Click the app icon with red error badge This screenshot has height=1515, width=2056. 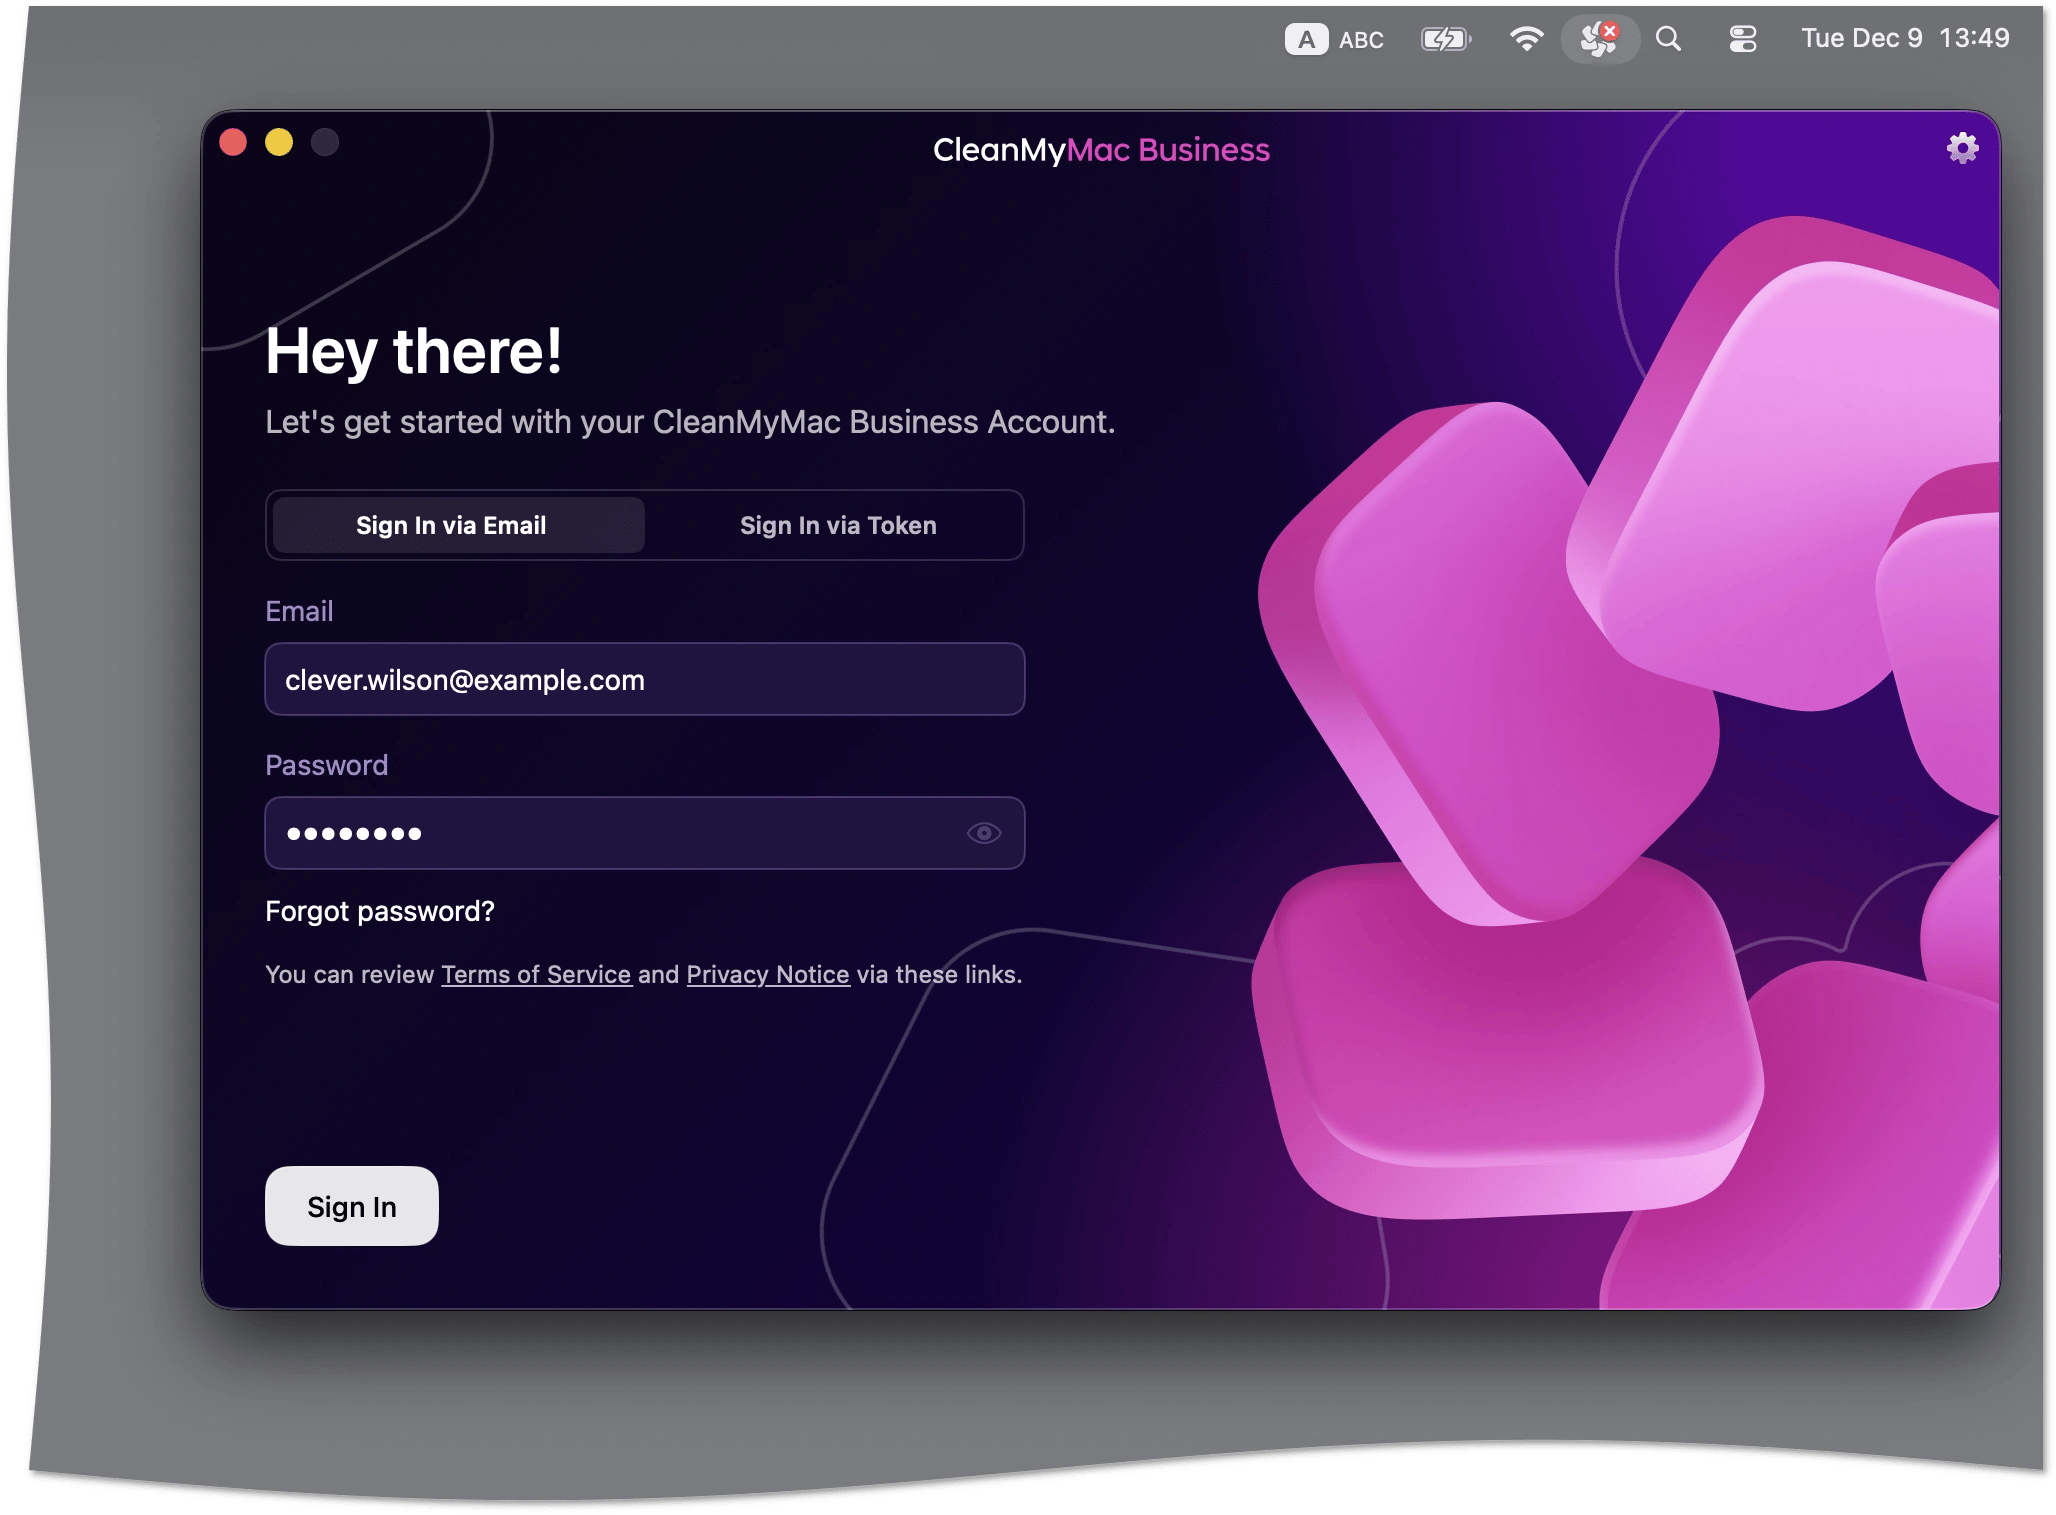click(x=1598, y=38)
